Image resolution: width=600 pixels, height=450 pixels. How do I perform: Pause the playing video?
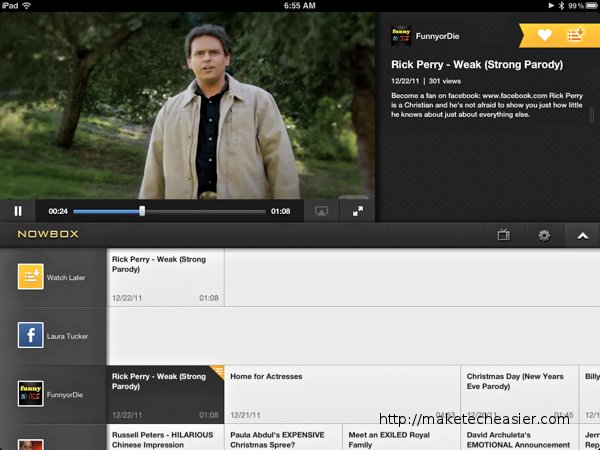click(18, 211)
